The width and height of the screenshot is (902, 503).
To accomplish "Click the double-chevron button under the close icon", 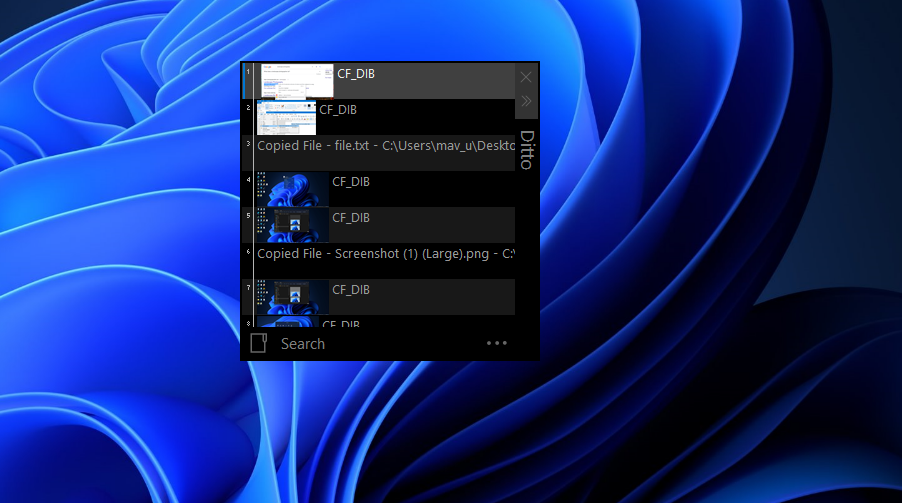I will [x=526, y=101].
